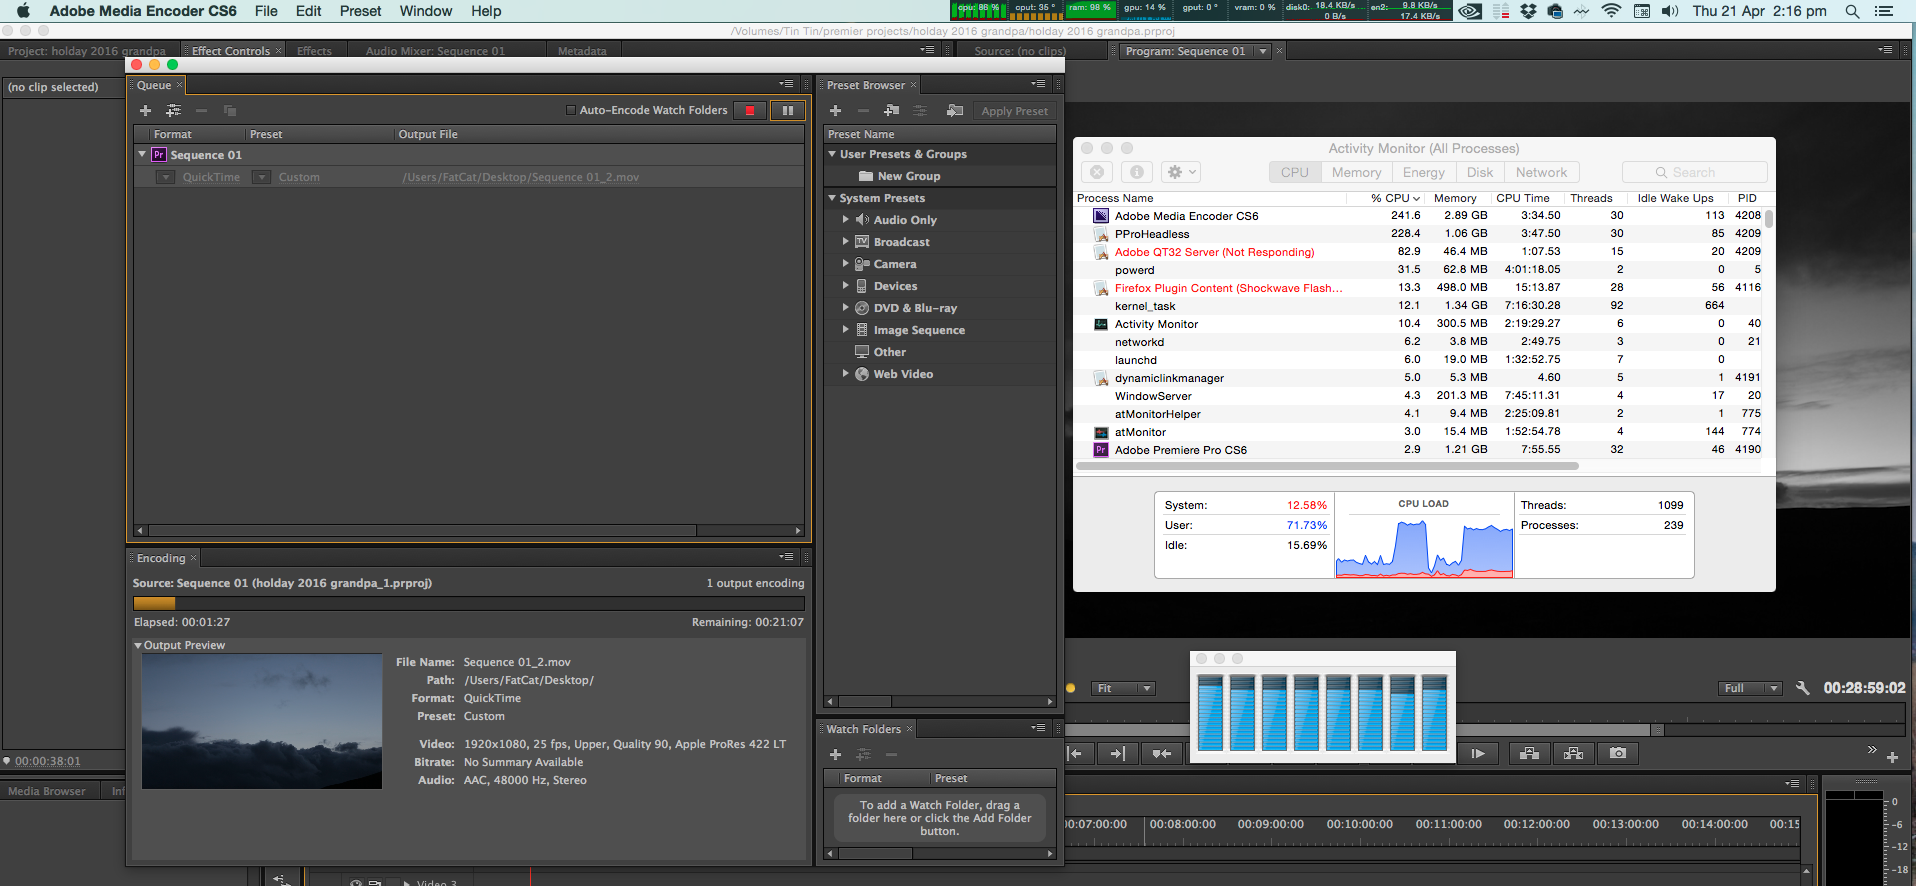Click the Export Frame camera icon

[1618, 754]
